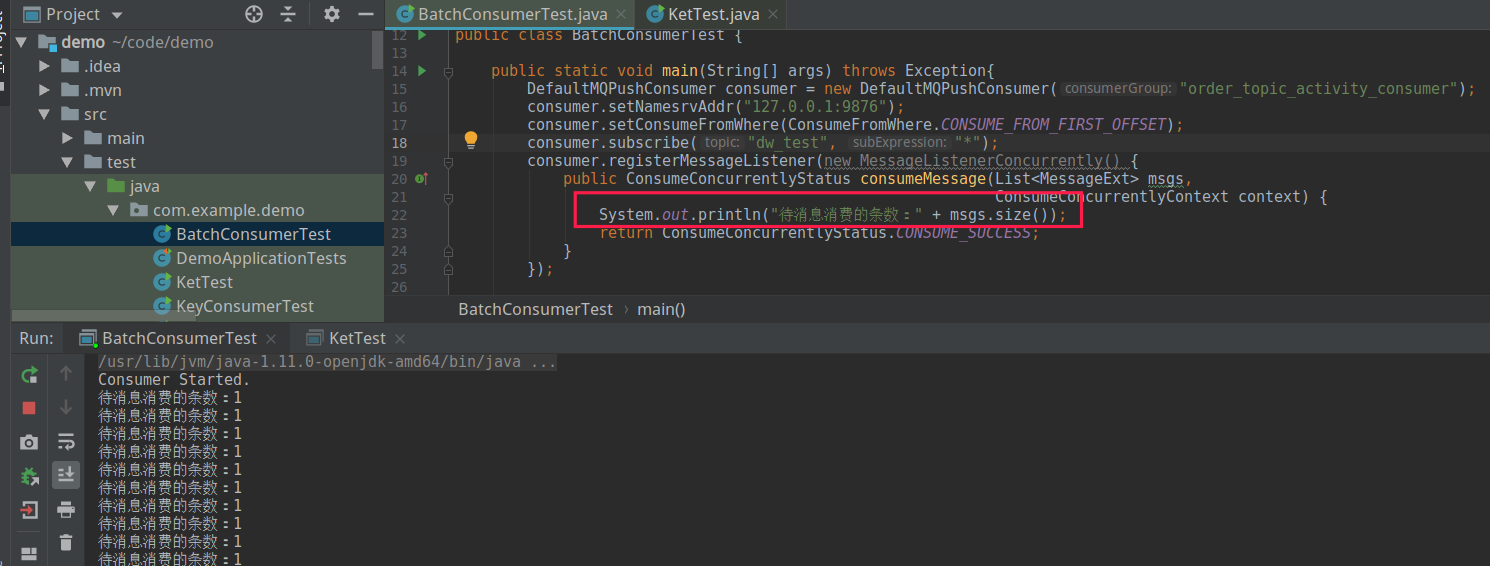This screenshot has width=1490, height=566.
Task: Click the lightbulb intention icon on line 18
Action: click(471, 141)
